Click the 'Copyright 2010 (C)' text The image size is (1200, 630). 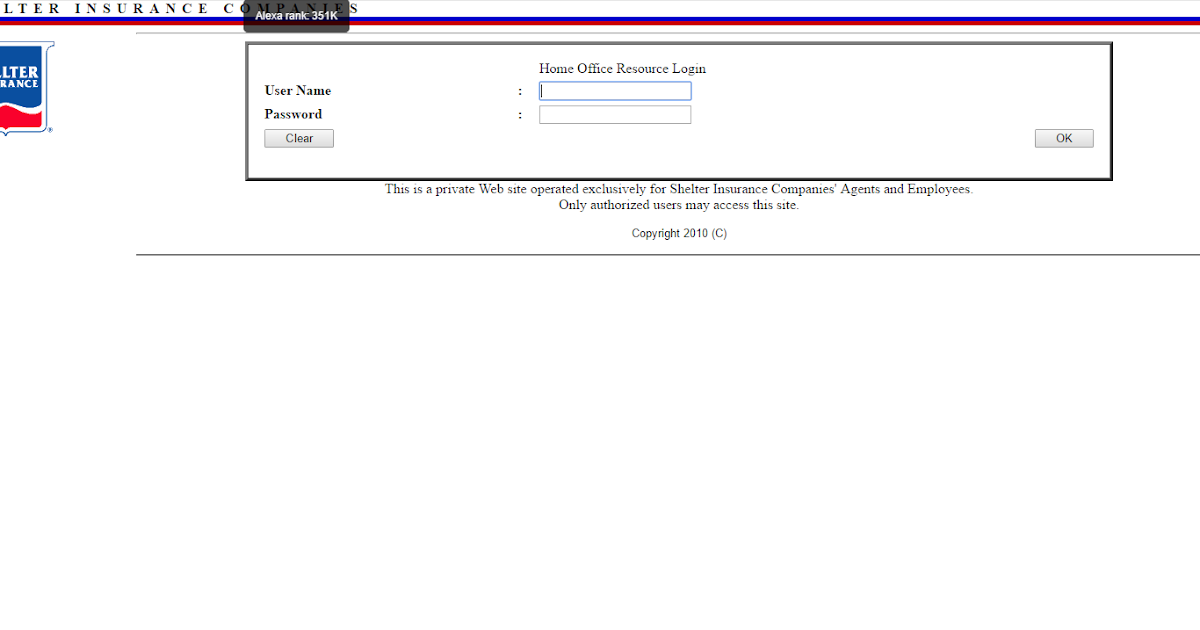click(679, 233)
